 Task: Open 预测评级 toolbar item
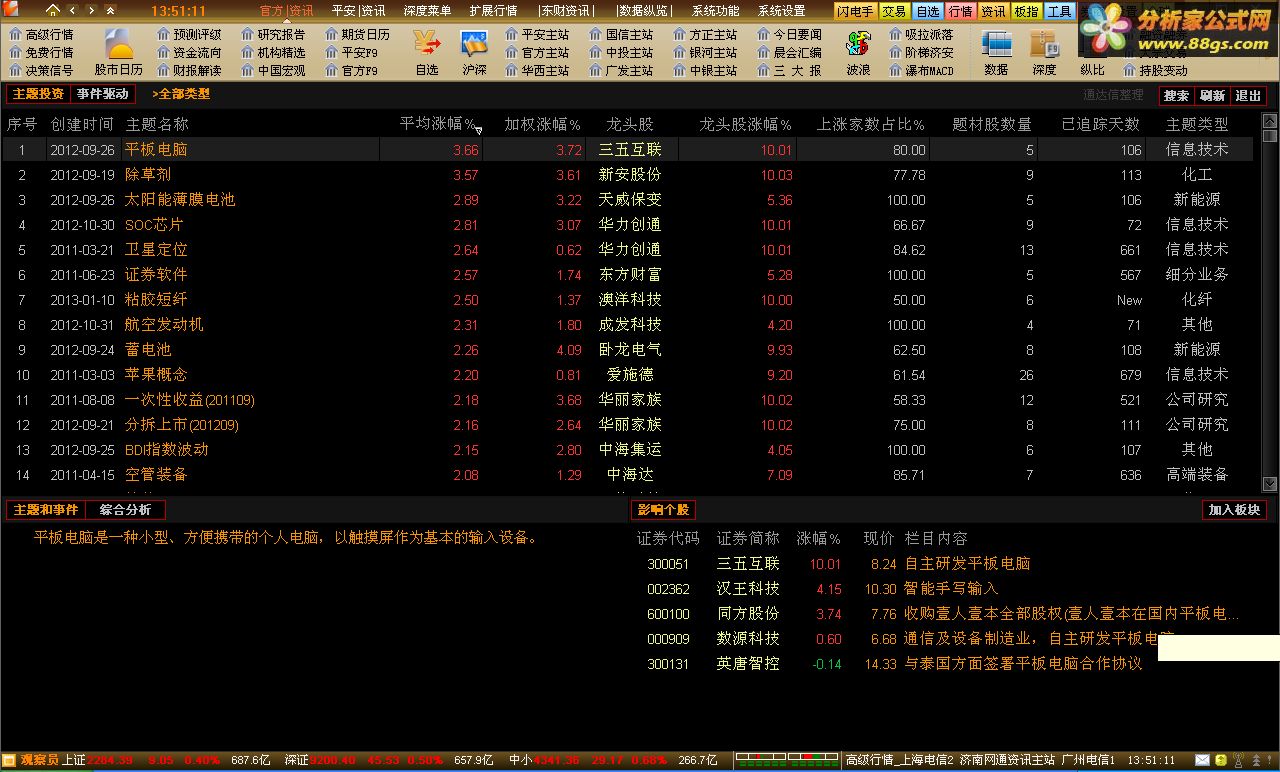[x=189, y=34]
